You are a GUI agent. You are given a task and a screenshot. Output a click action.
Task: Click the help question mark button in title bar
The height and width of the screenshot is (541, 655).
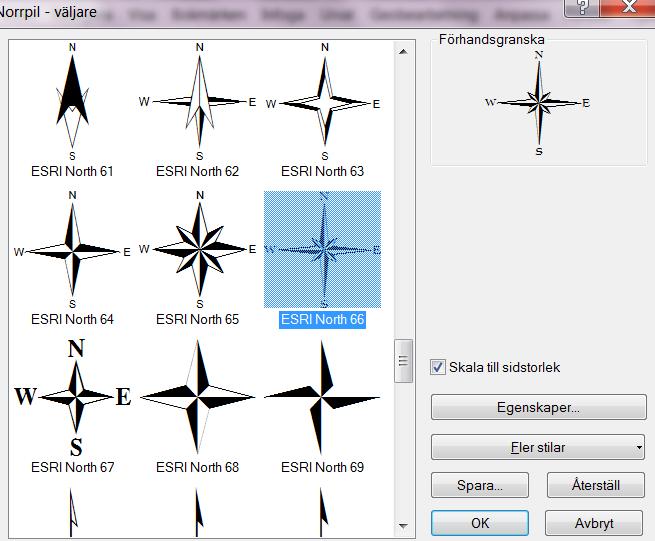point(581,8)
